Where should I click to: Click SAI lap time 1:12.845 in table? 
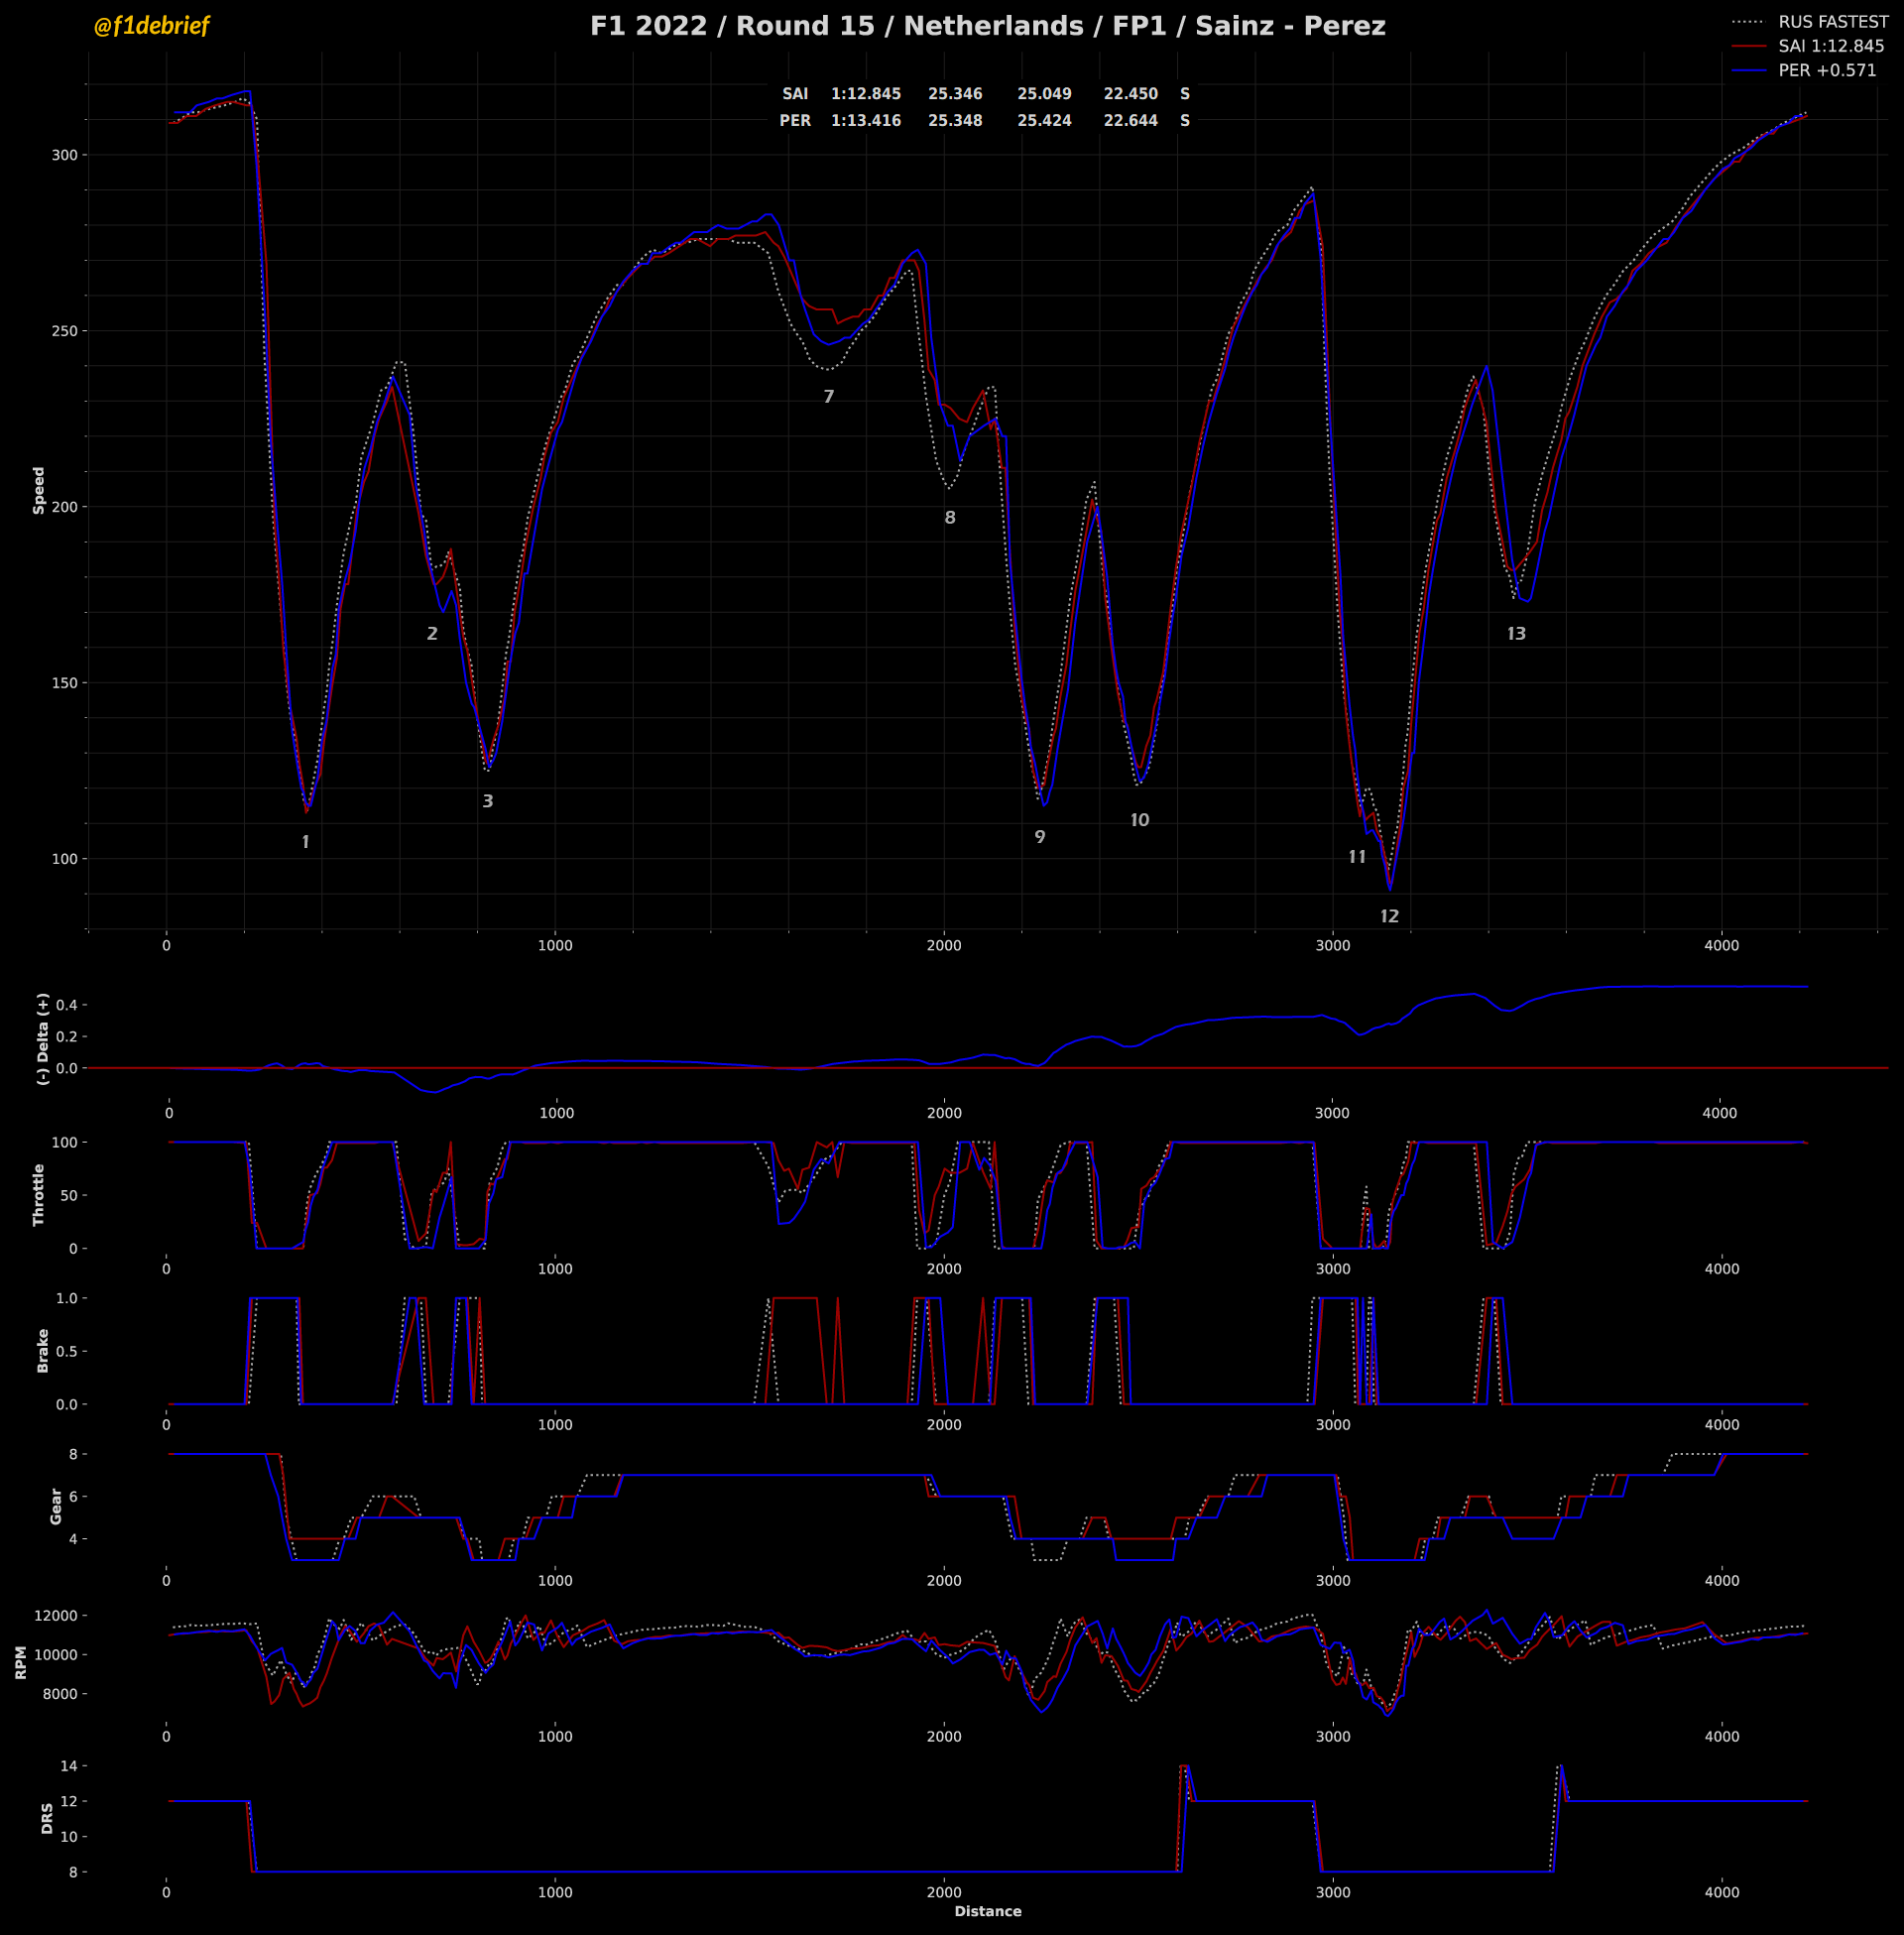pos(865,94)
